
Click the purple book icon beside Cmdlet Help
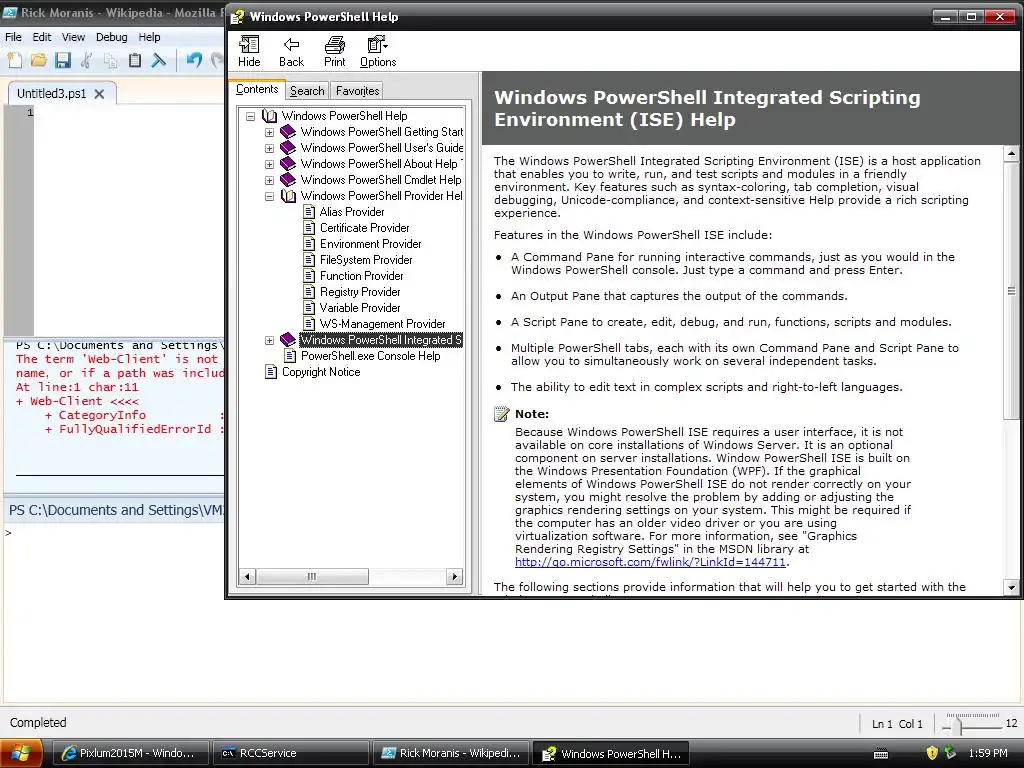point(288,180)
